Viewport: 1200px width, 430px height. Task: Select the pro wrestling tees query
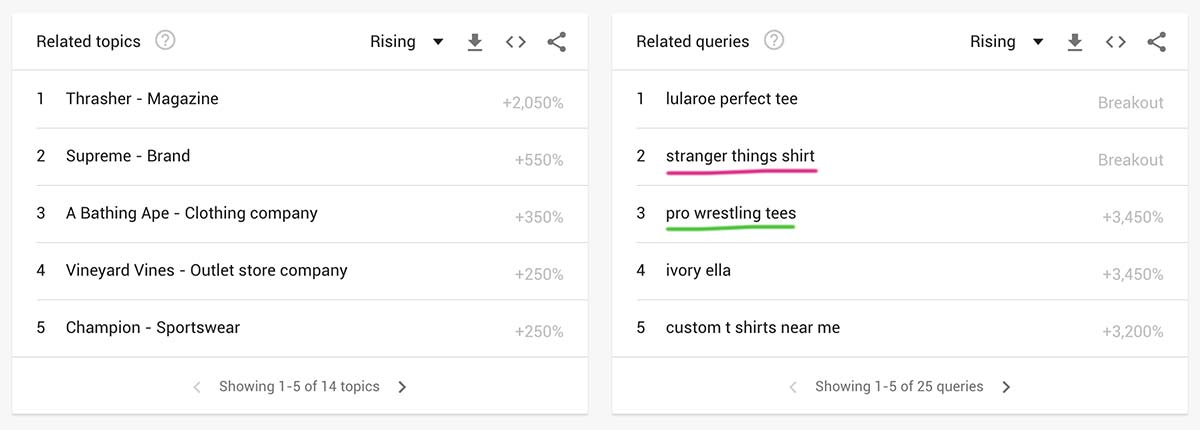click(x=731, y=213)
